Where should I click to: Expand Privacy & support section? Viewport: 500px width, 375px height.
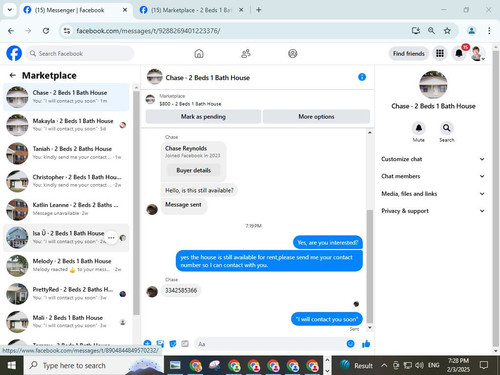[433, 211]
